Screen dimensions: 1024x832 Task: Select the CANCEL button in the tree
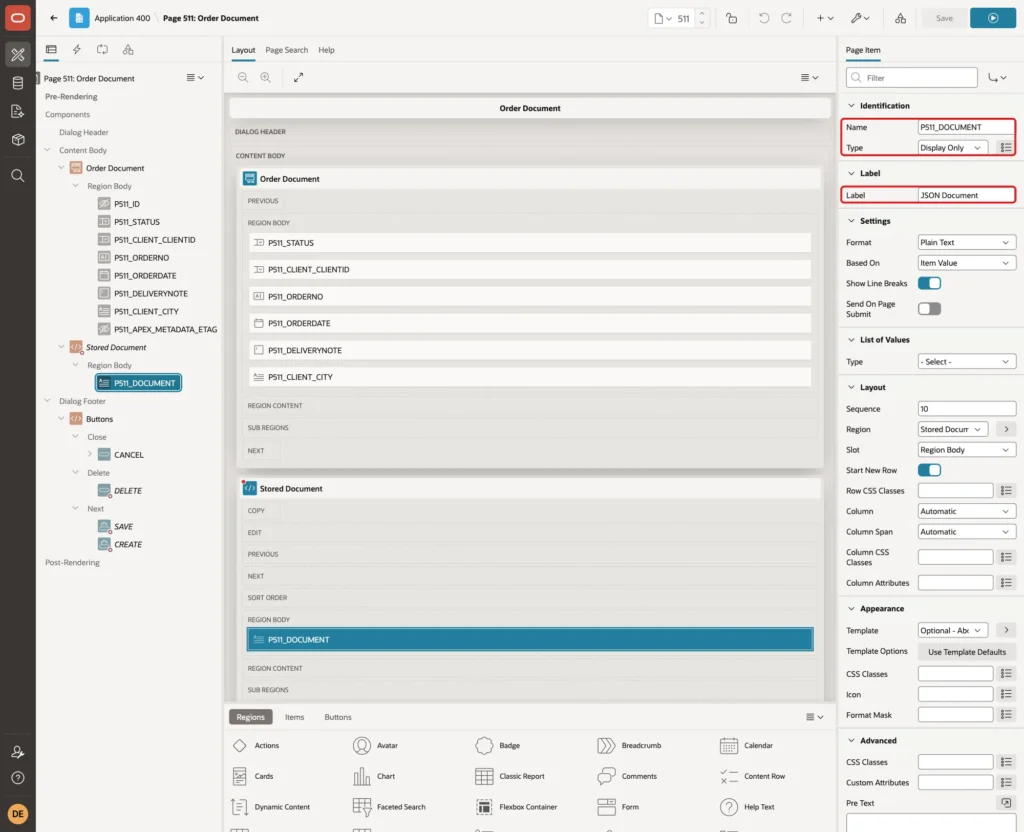129,455
